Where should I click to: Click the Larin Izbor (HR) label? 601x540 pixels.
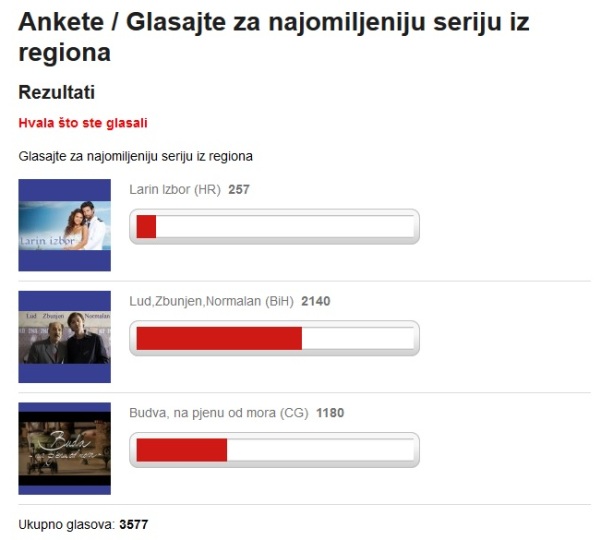coord(175,189)
